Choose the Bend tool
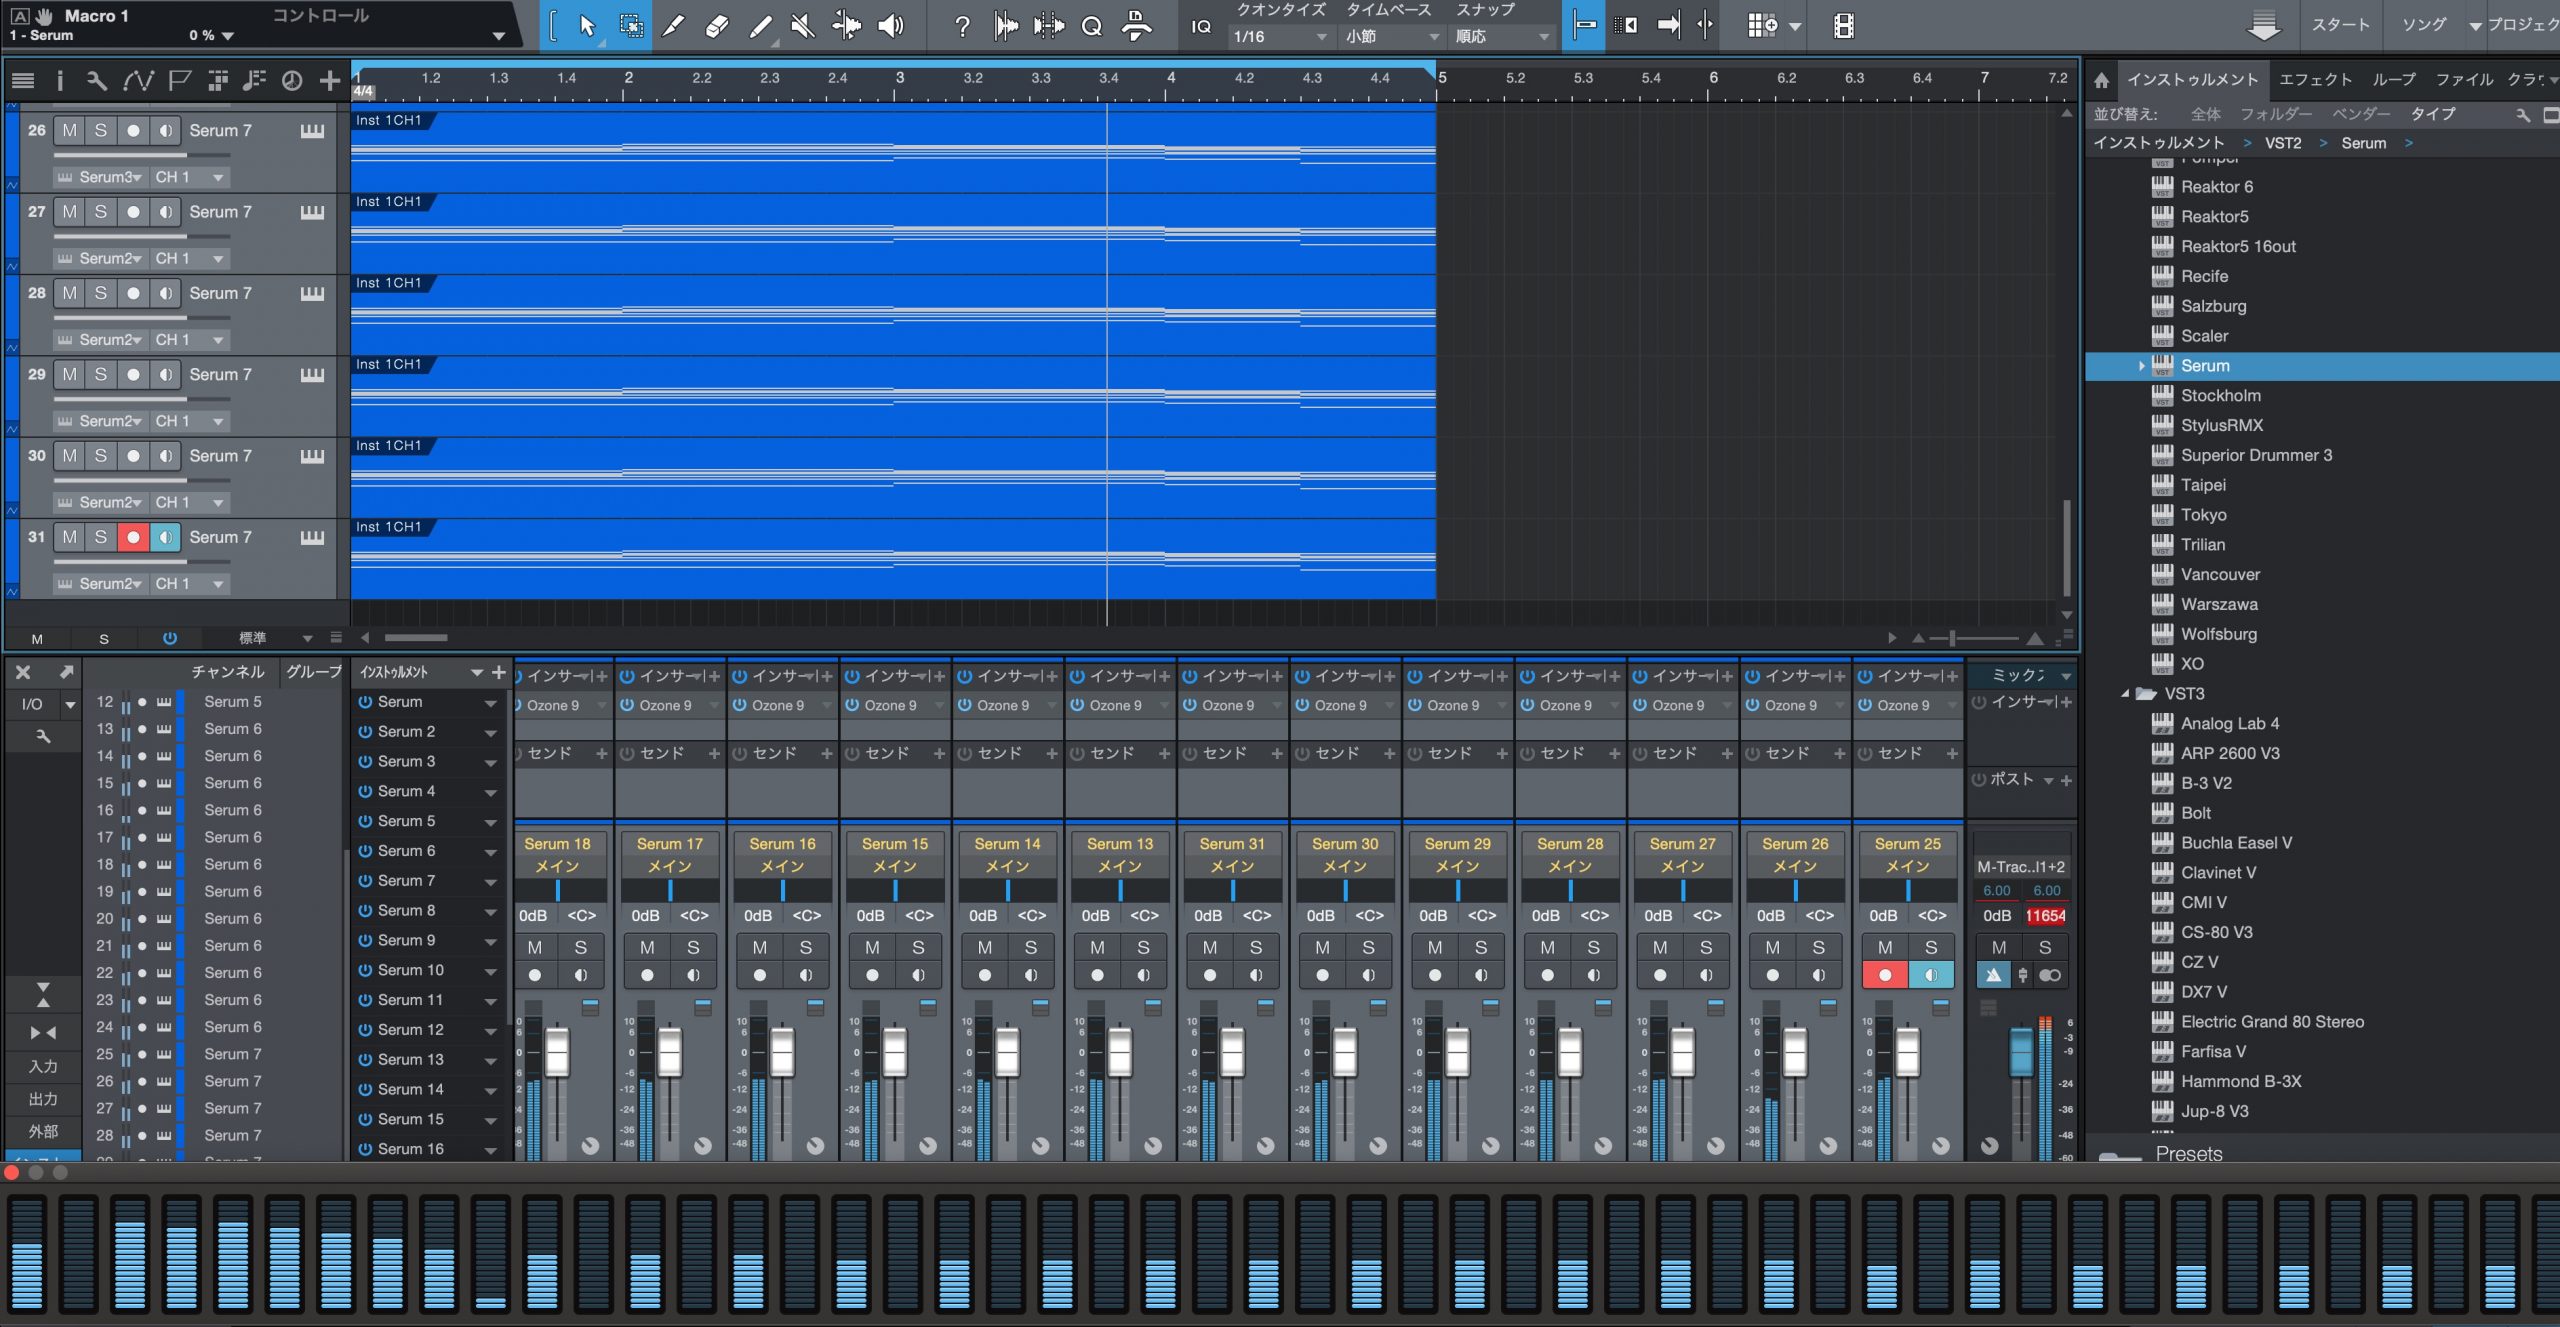The height and width of the screenshot is (1327, 2560). click(847, 26)
